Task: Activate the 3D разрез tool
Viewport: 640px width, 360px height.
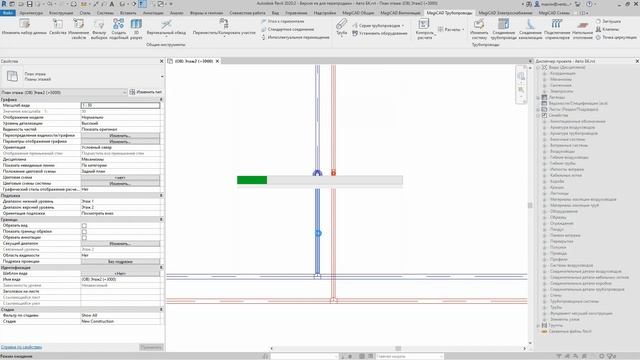Action: (136, 29)
